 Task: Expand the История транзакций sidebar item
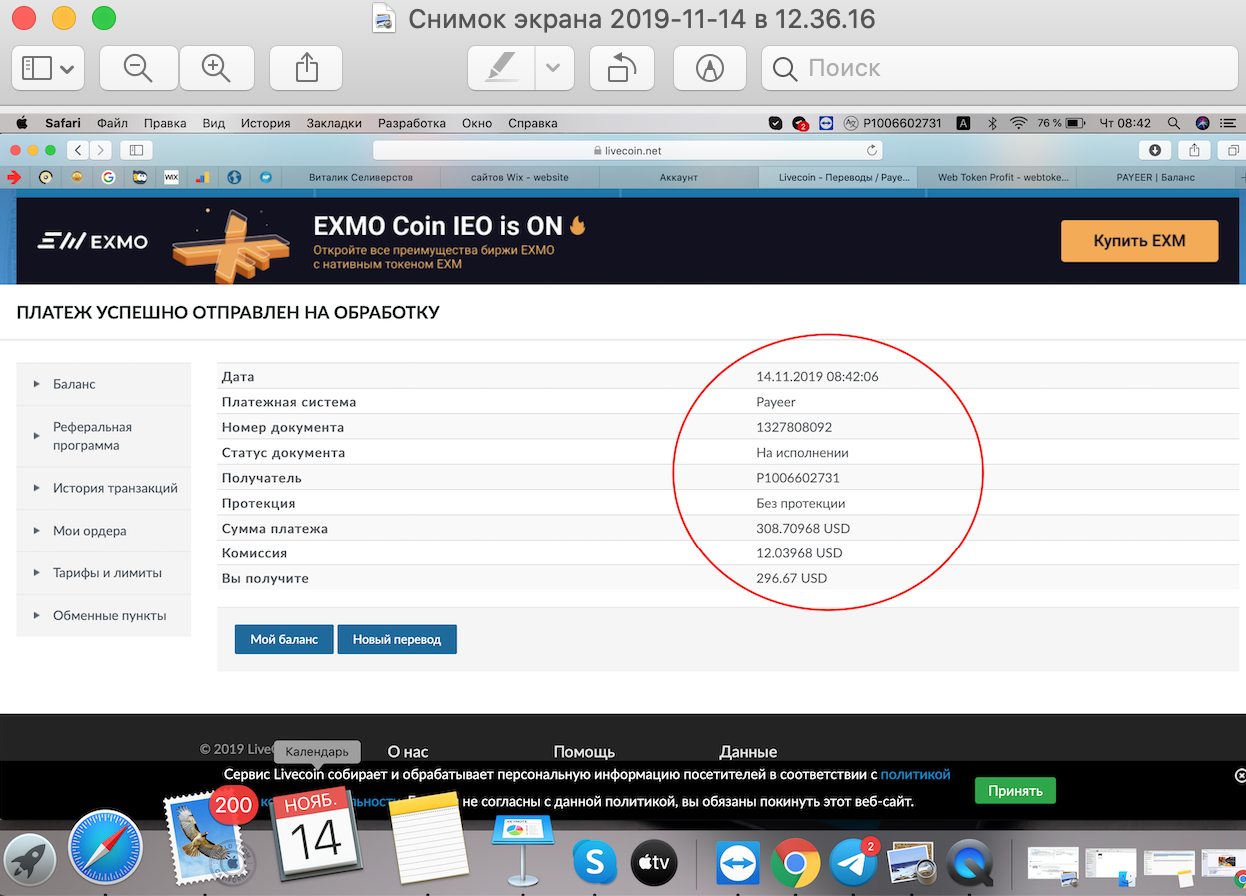pos(104,488)
